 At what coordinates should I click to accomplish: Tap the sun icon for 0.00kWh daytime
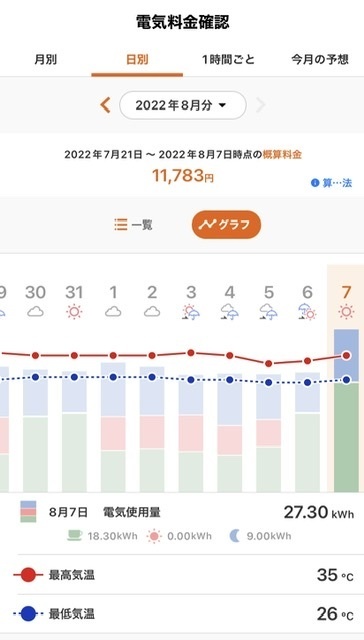click(x=155, y=536)
